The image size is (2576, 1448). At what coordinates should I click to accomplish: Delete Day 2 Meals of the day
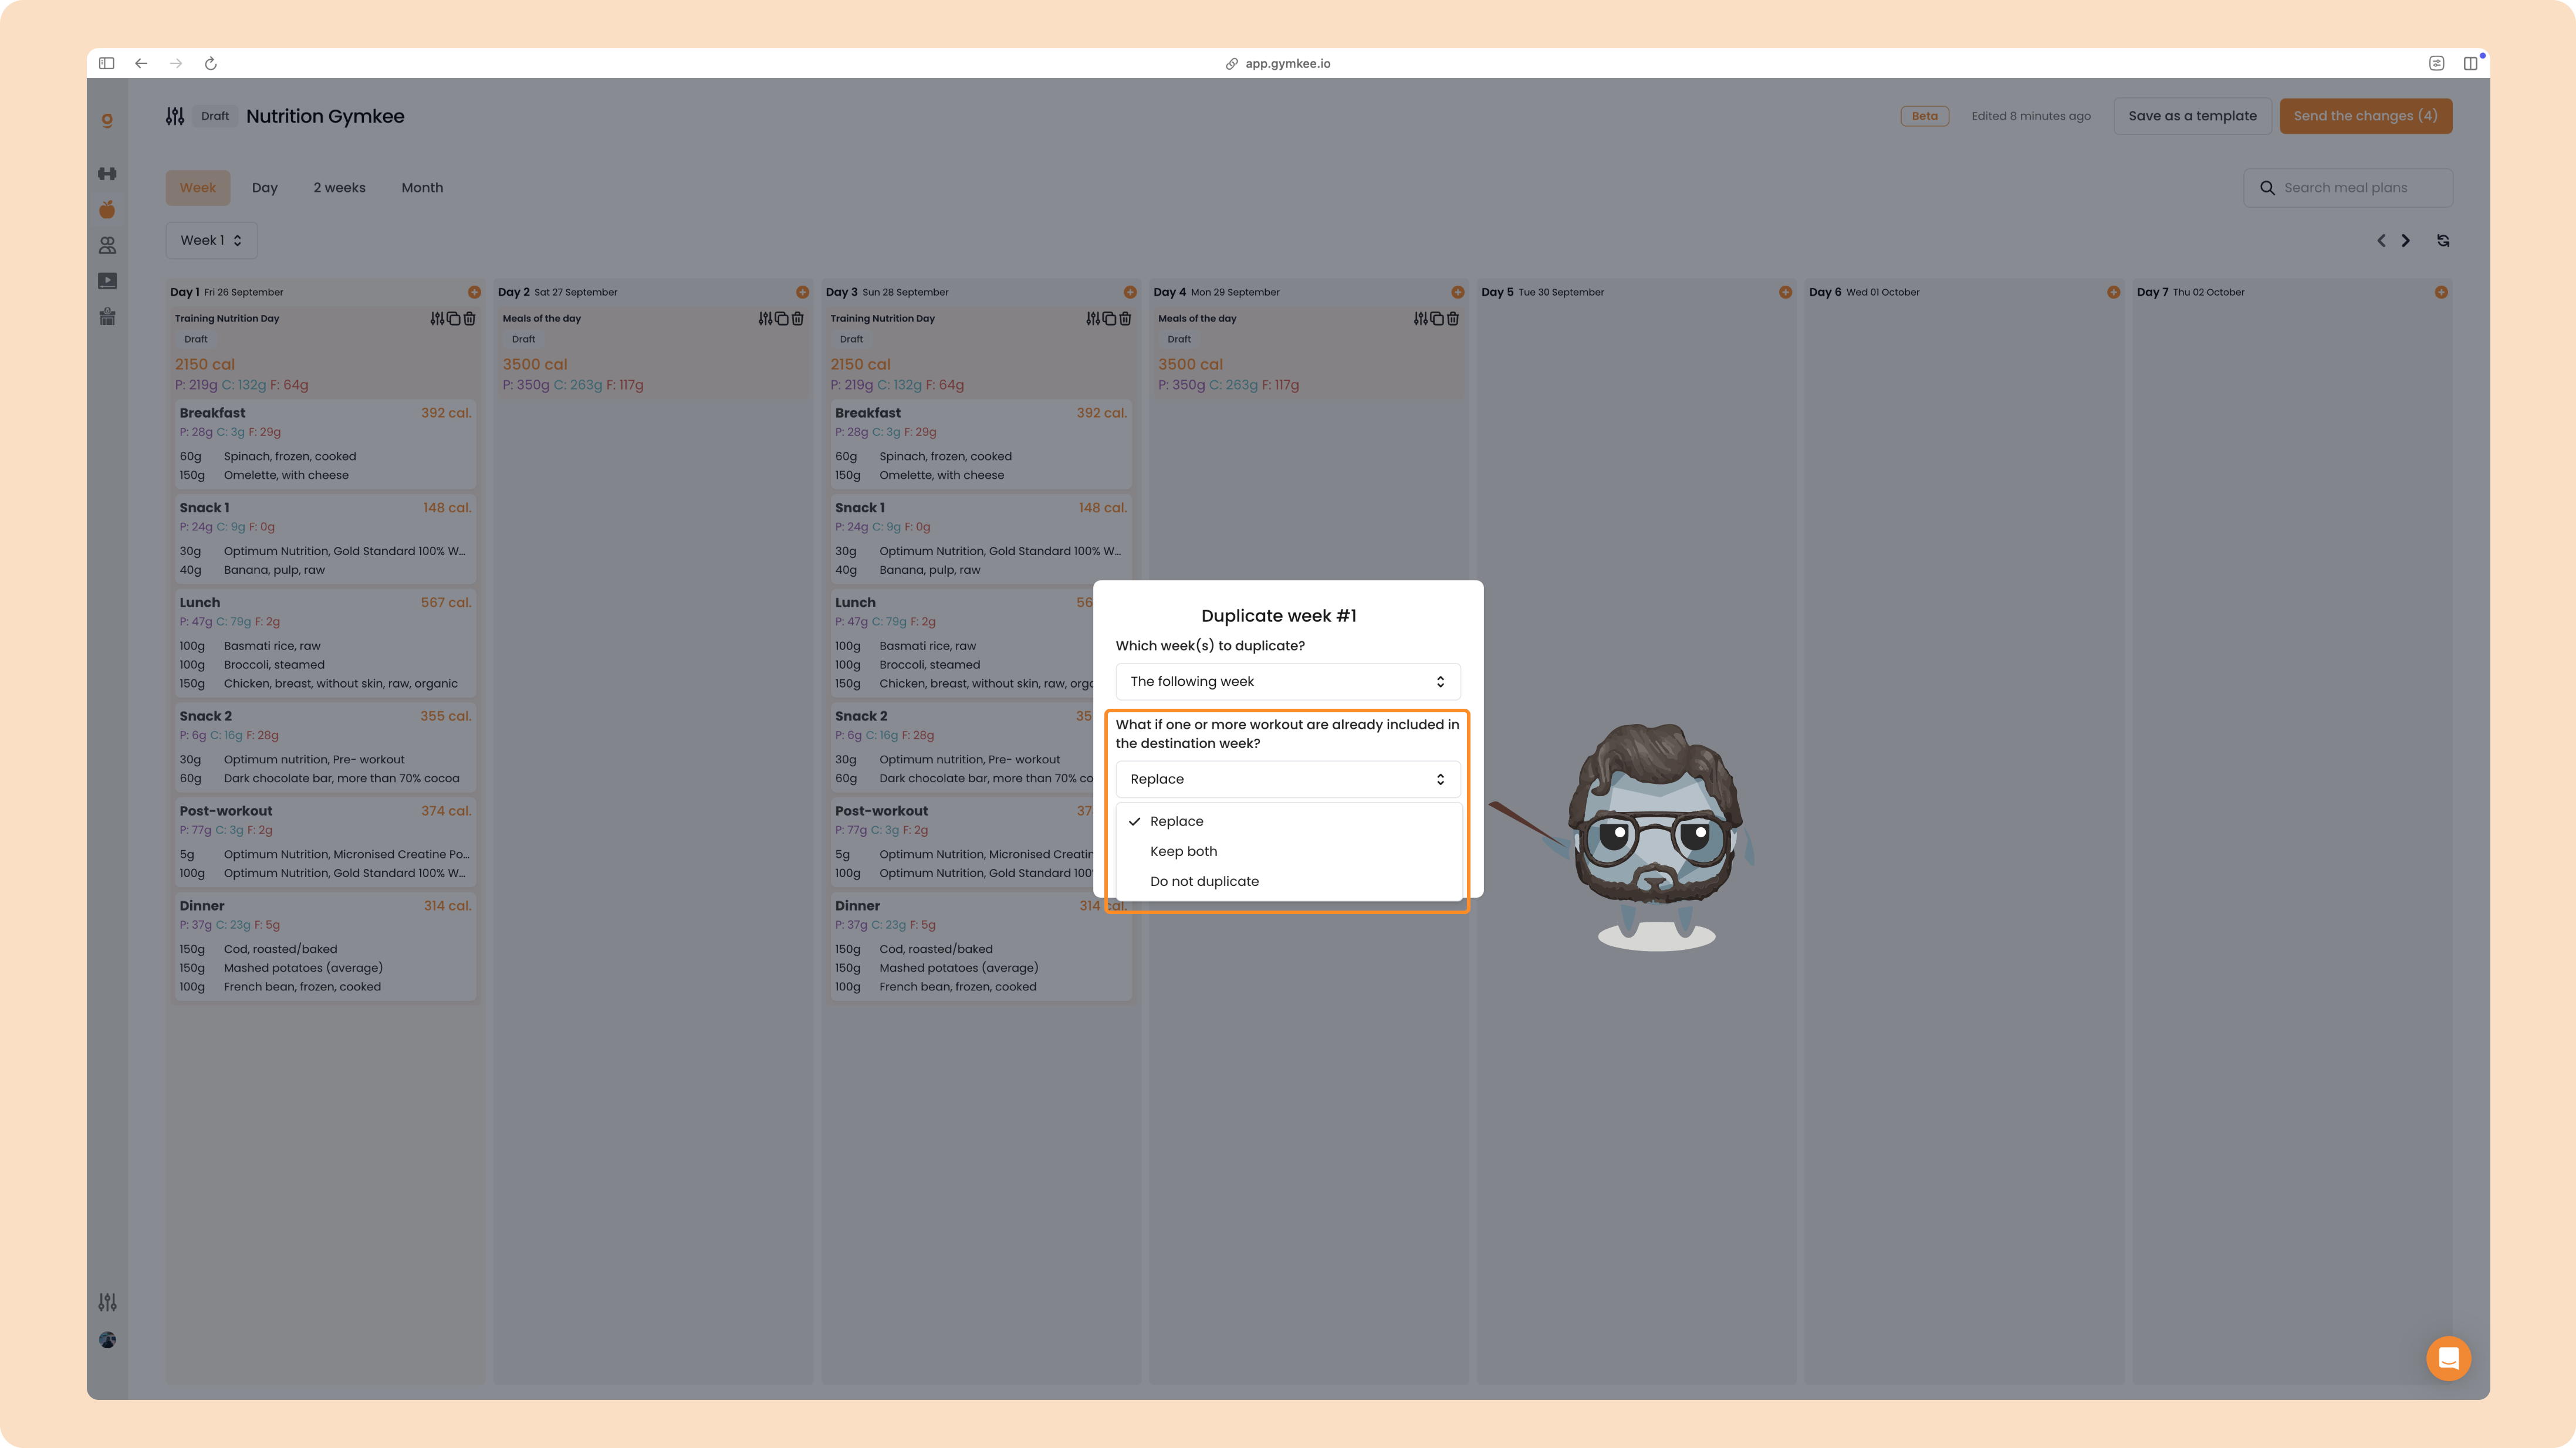tap(797, 318)
